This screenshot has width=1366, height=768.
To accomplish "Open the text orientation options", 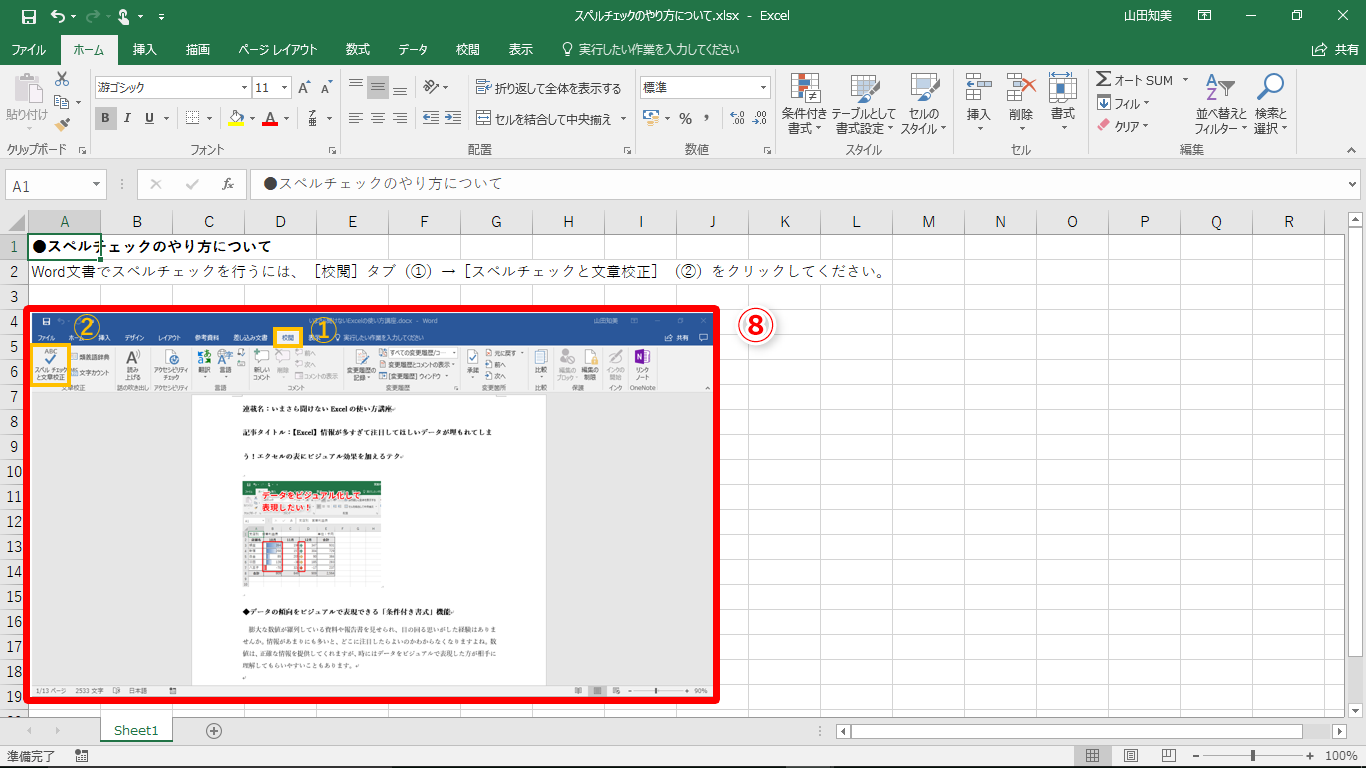I will pos(431,87).
